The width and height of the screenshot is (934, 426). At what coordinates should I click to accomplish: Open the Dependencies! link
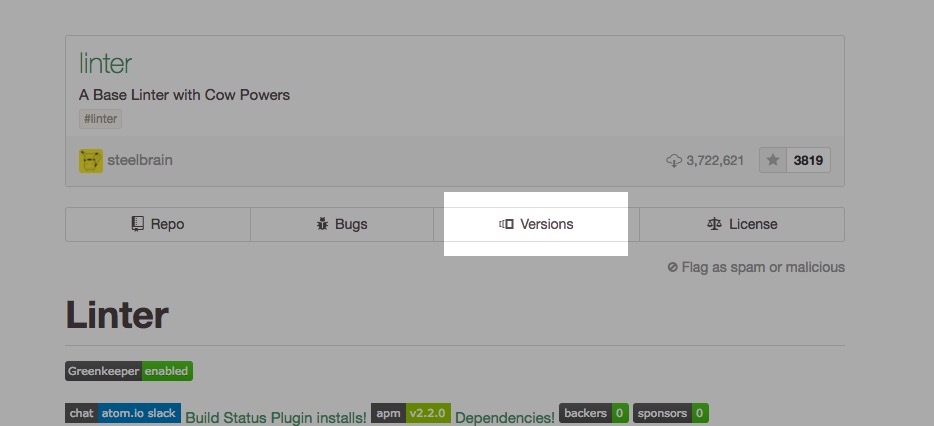505,417
